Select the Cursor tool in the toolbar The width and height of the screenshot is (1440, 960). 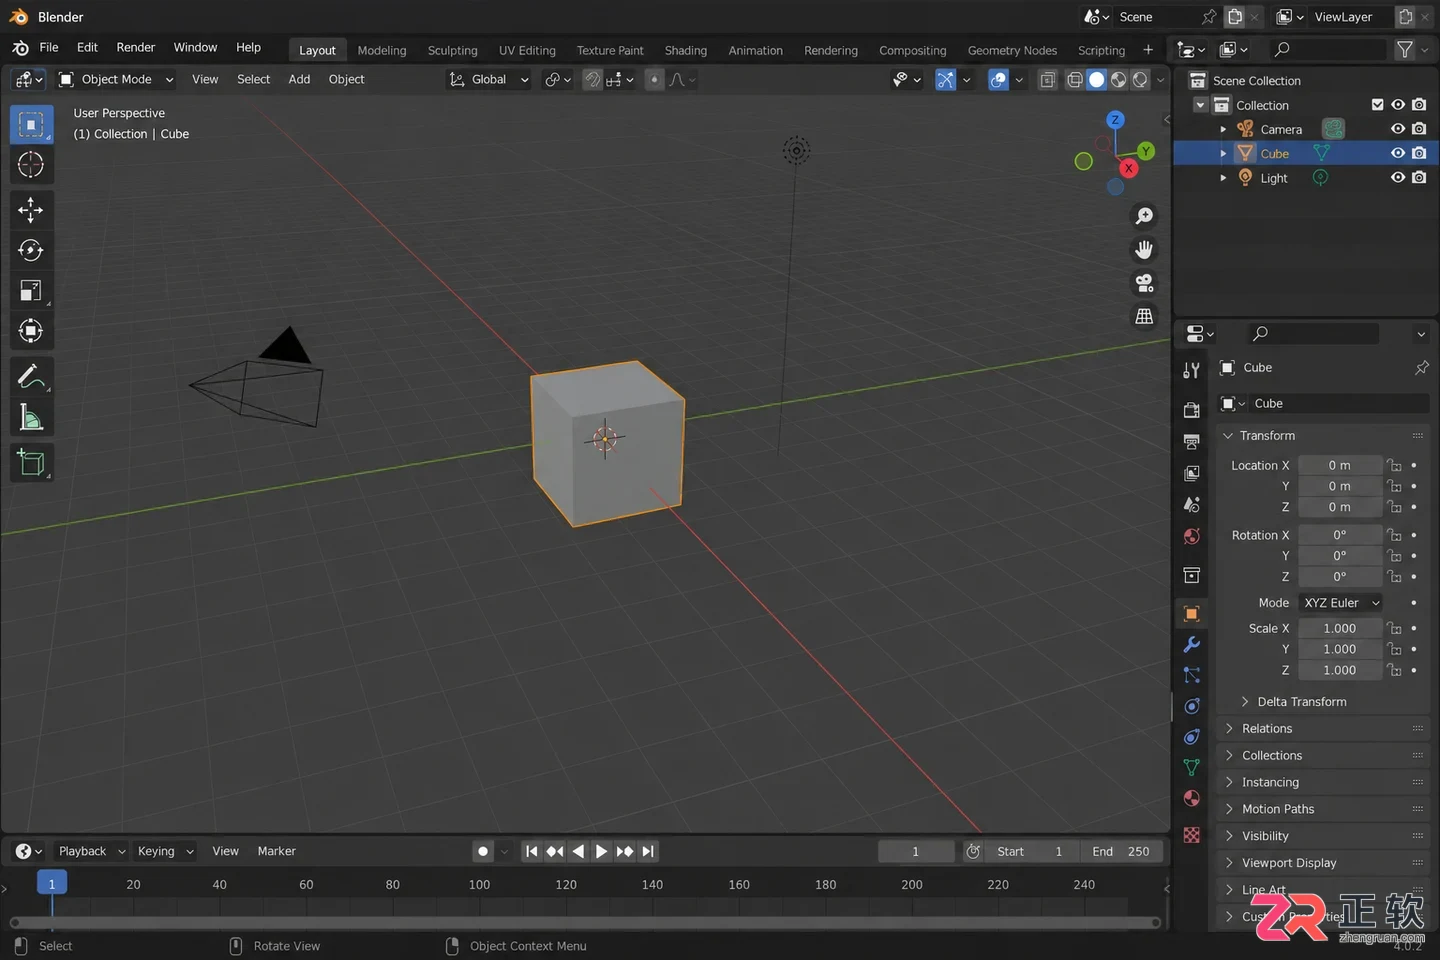[31, 165]
